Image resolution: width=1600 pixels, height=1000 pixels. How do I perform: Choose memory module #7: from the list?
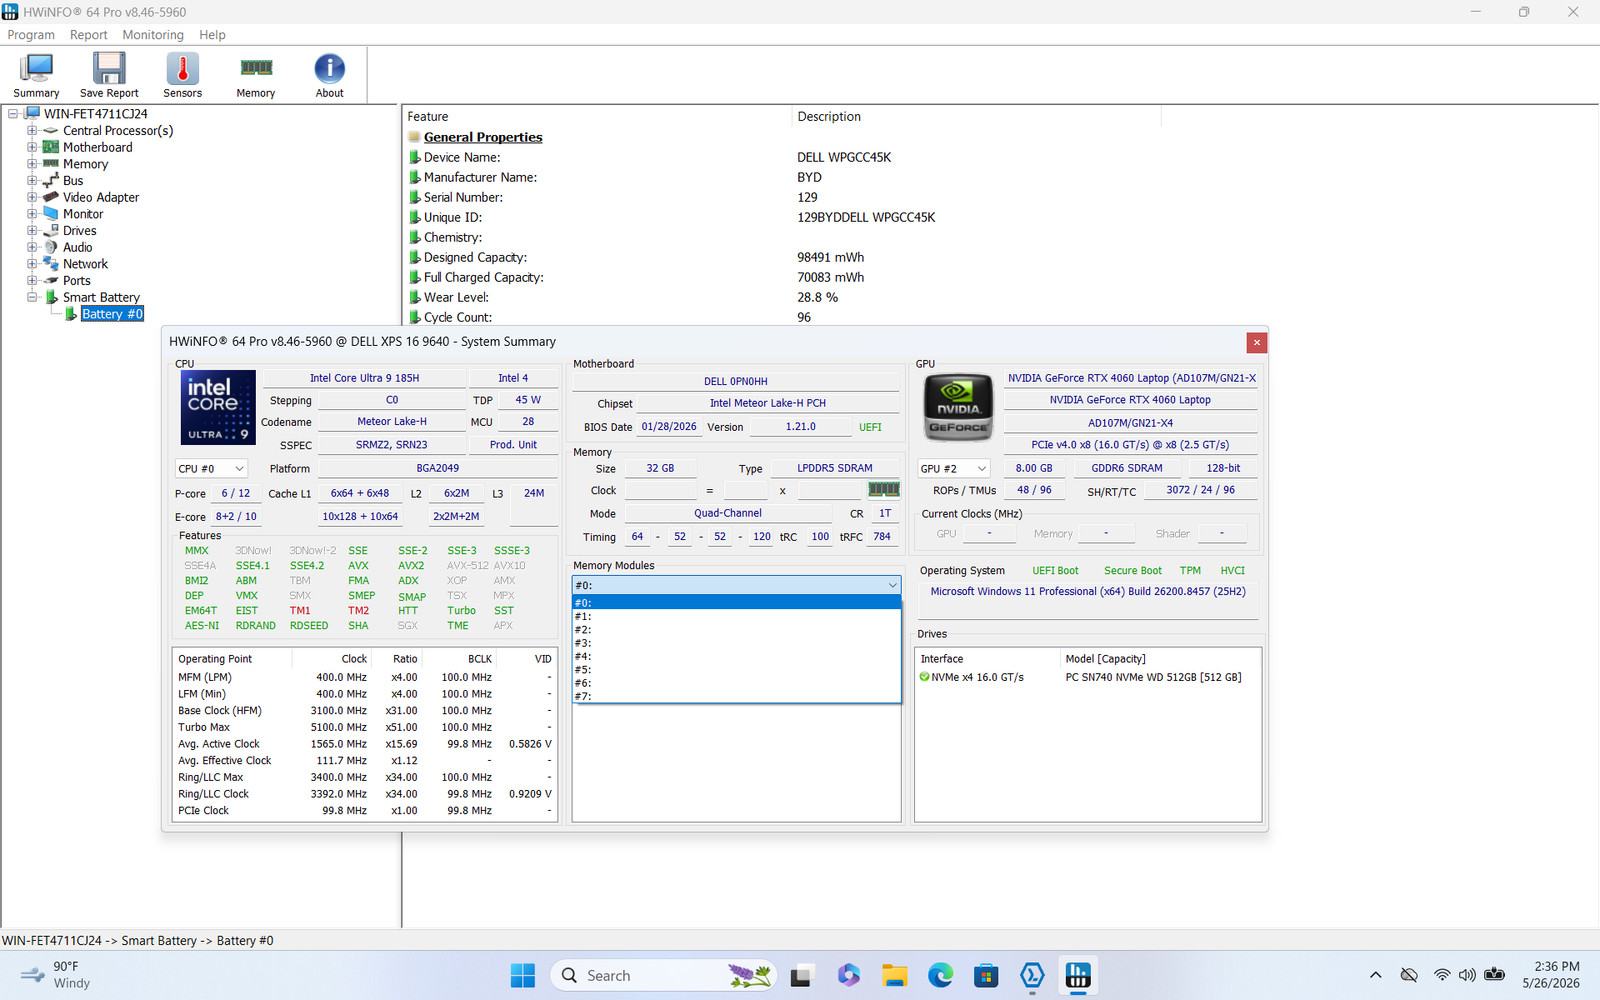(737, 696)
